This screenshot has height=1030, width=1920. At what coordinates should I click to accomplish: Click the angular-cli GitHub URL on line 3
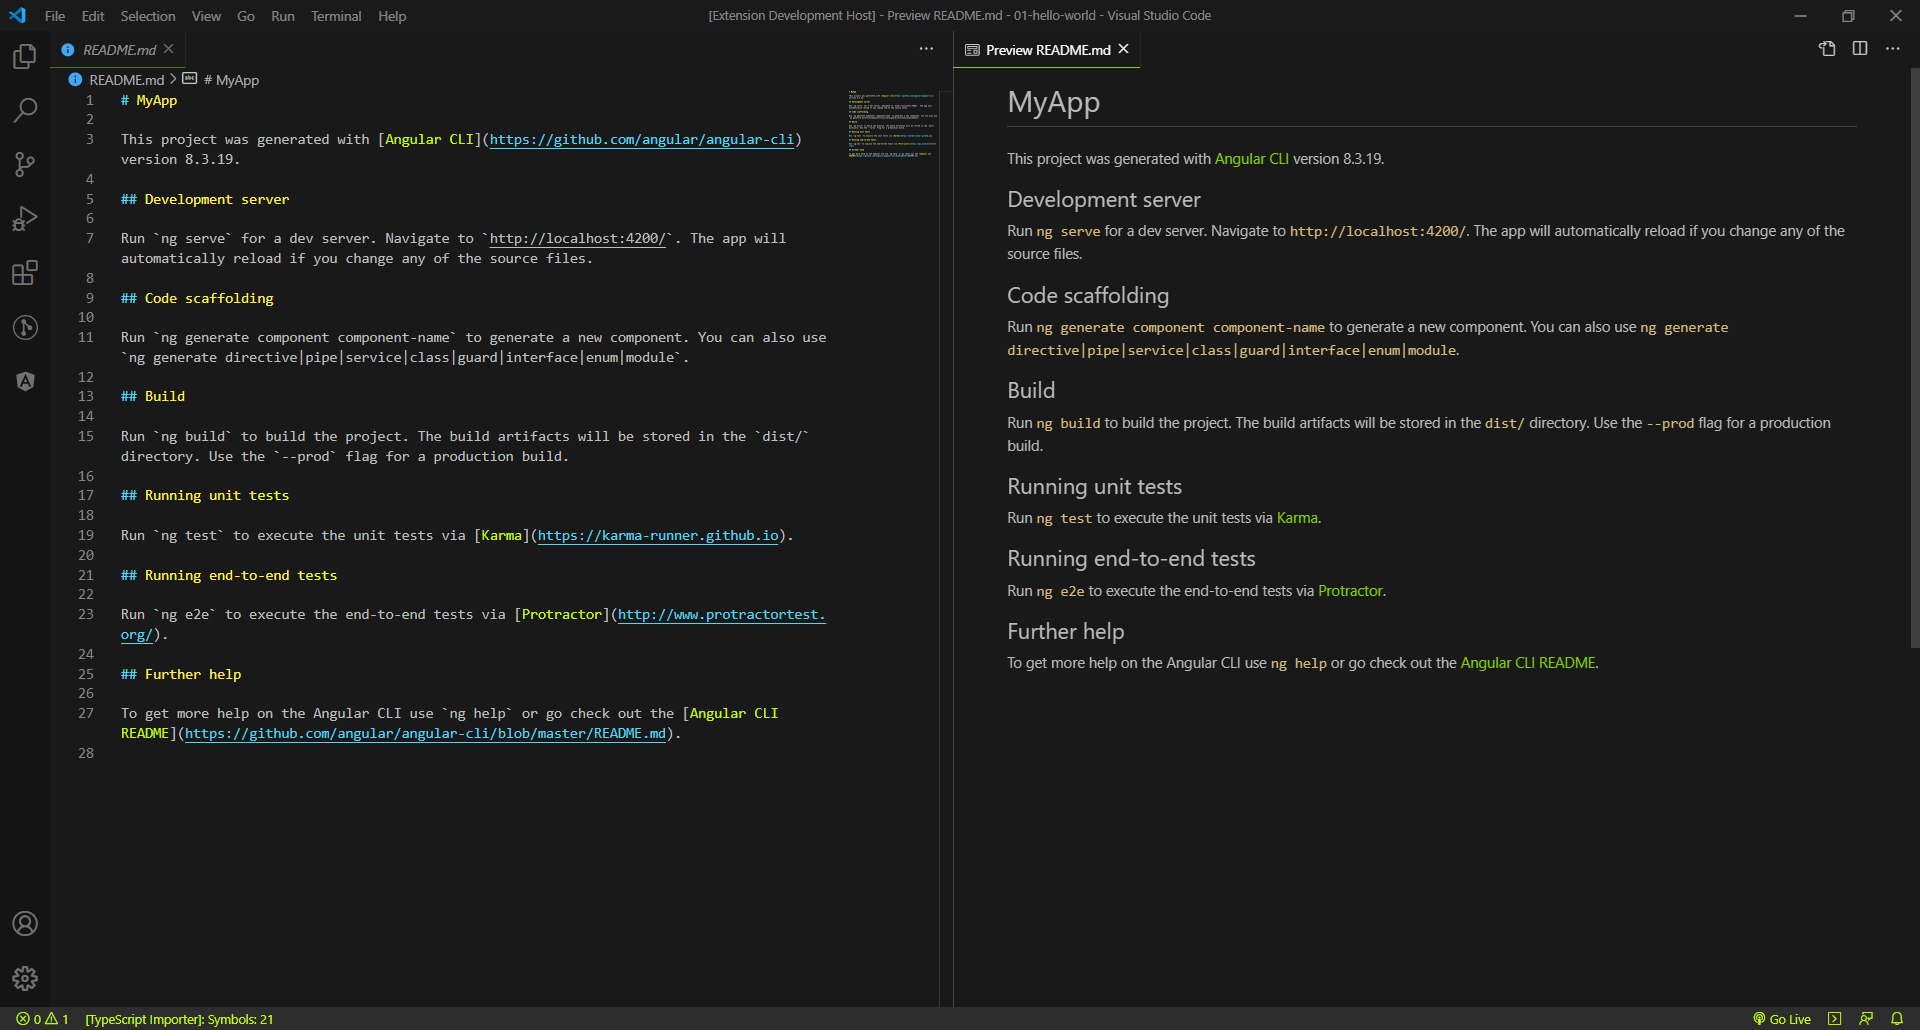click(641, 140)
